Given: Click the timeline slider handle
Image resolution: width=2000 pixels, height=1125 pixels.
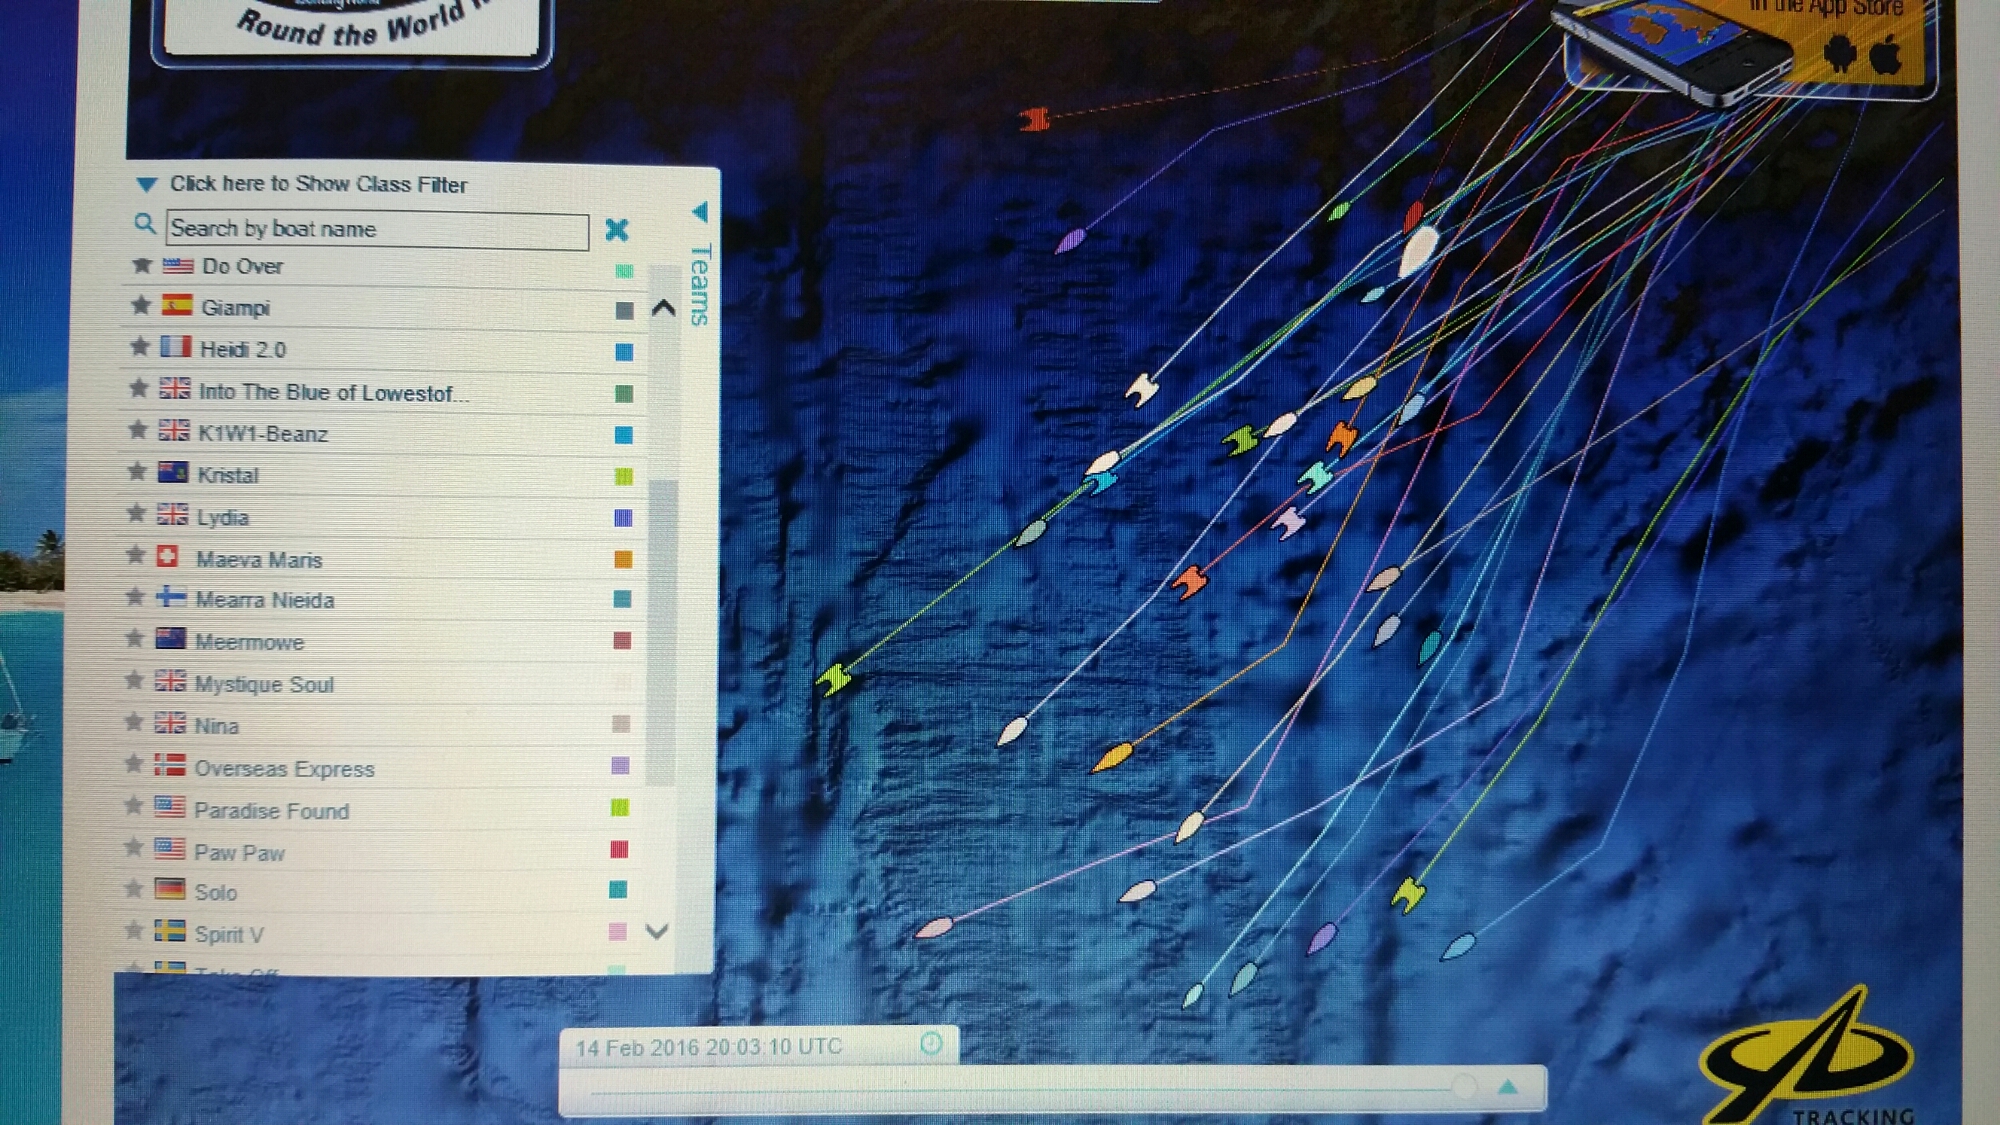Looking at the screenshot, I should click(x=1465, y=1086).
